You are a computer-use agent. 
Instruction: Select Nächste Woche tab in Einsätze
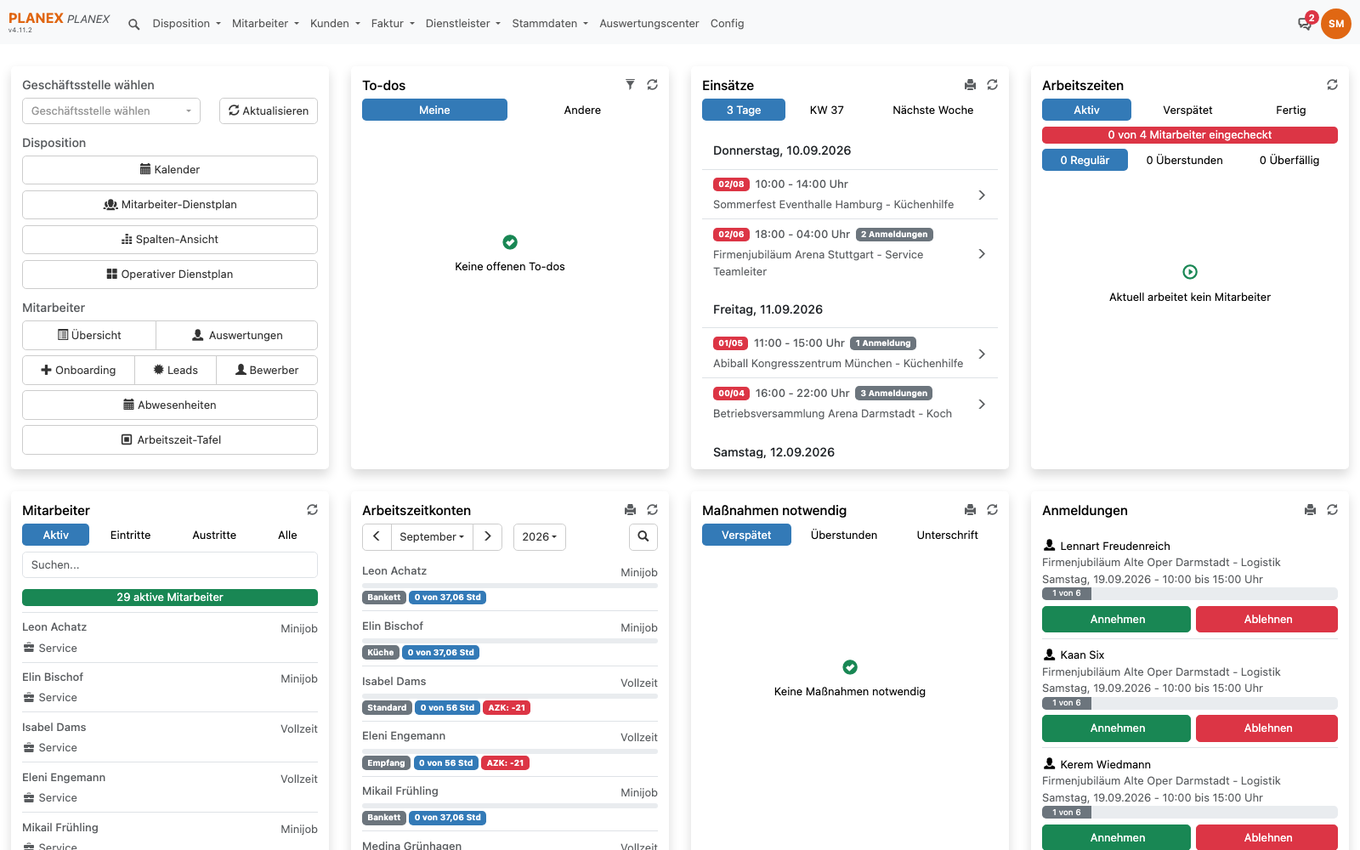[x=933, y=110]
